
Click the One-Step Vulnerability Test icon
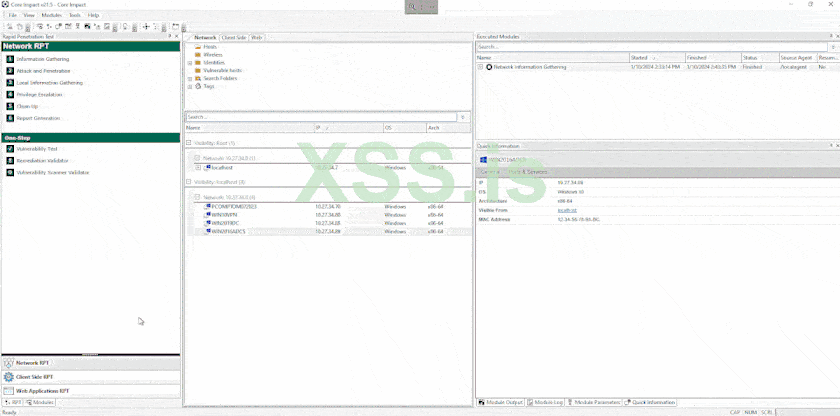[10, 149]
